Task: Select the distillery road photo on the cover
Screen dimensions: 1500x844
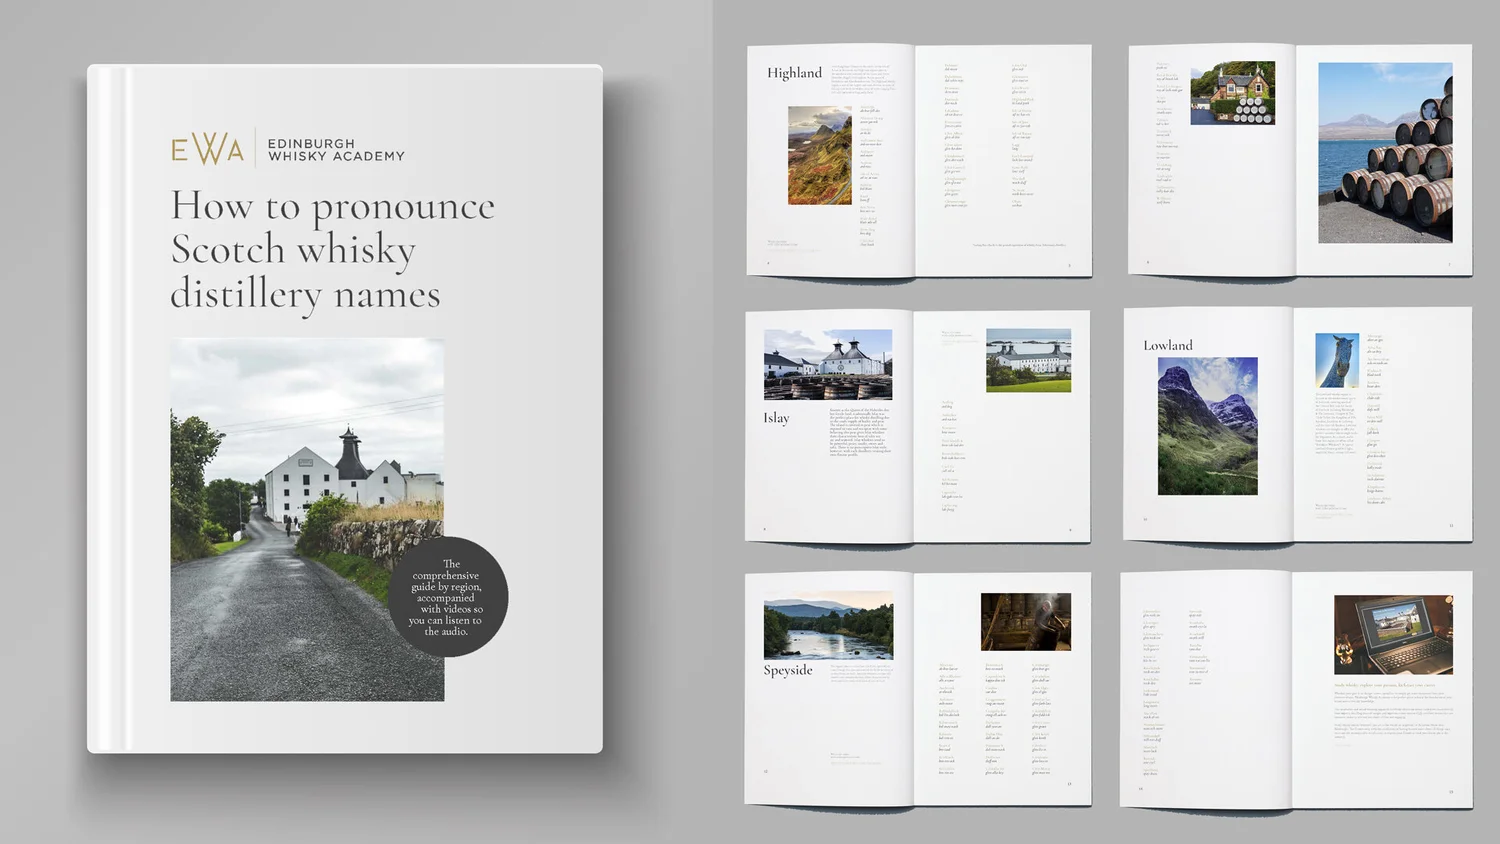Action: click(307, 519)
